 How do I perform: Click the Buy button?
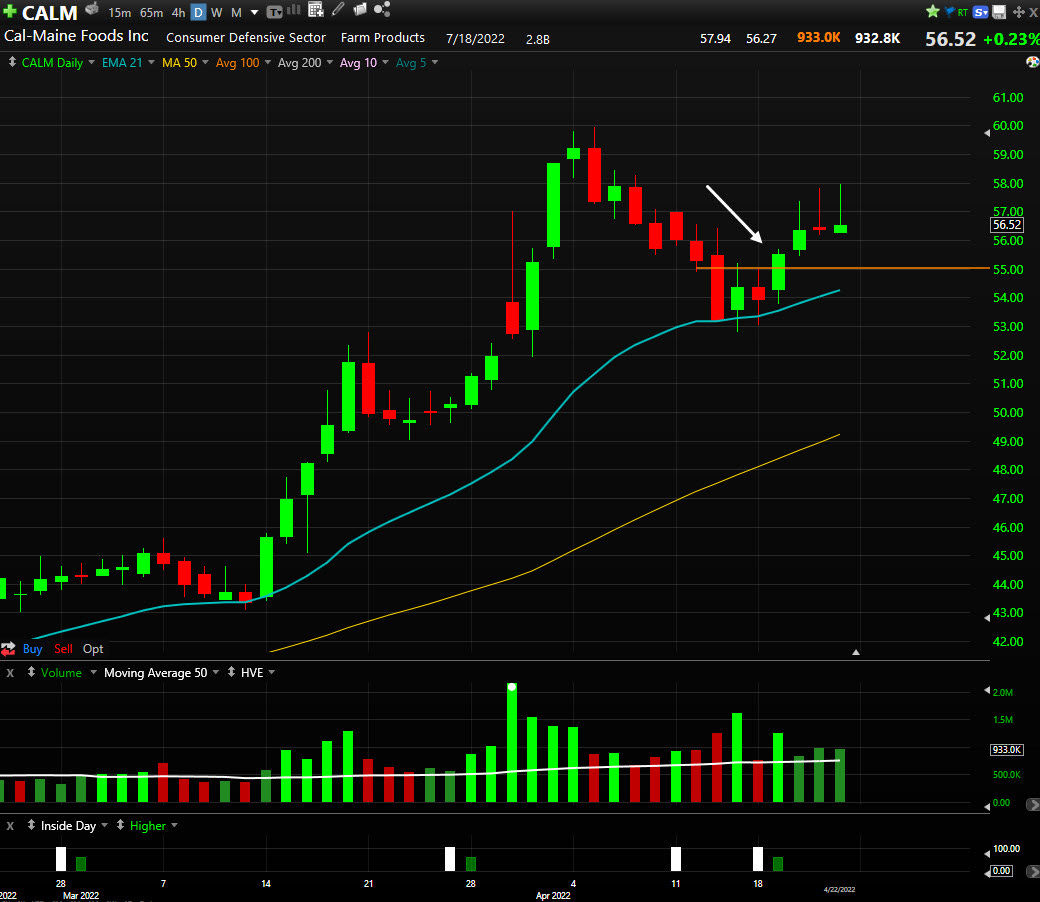[32, 649]
